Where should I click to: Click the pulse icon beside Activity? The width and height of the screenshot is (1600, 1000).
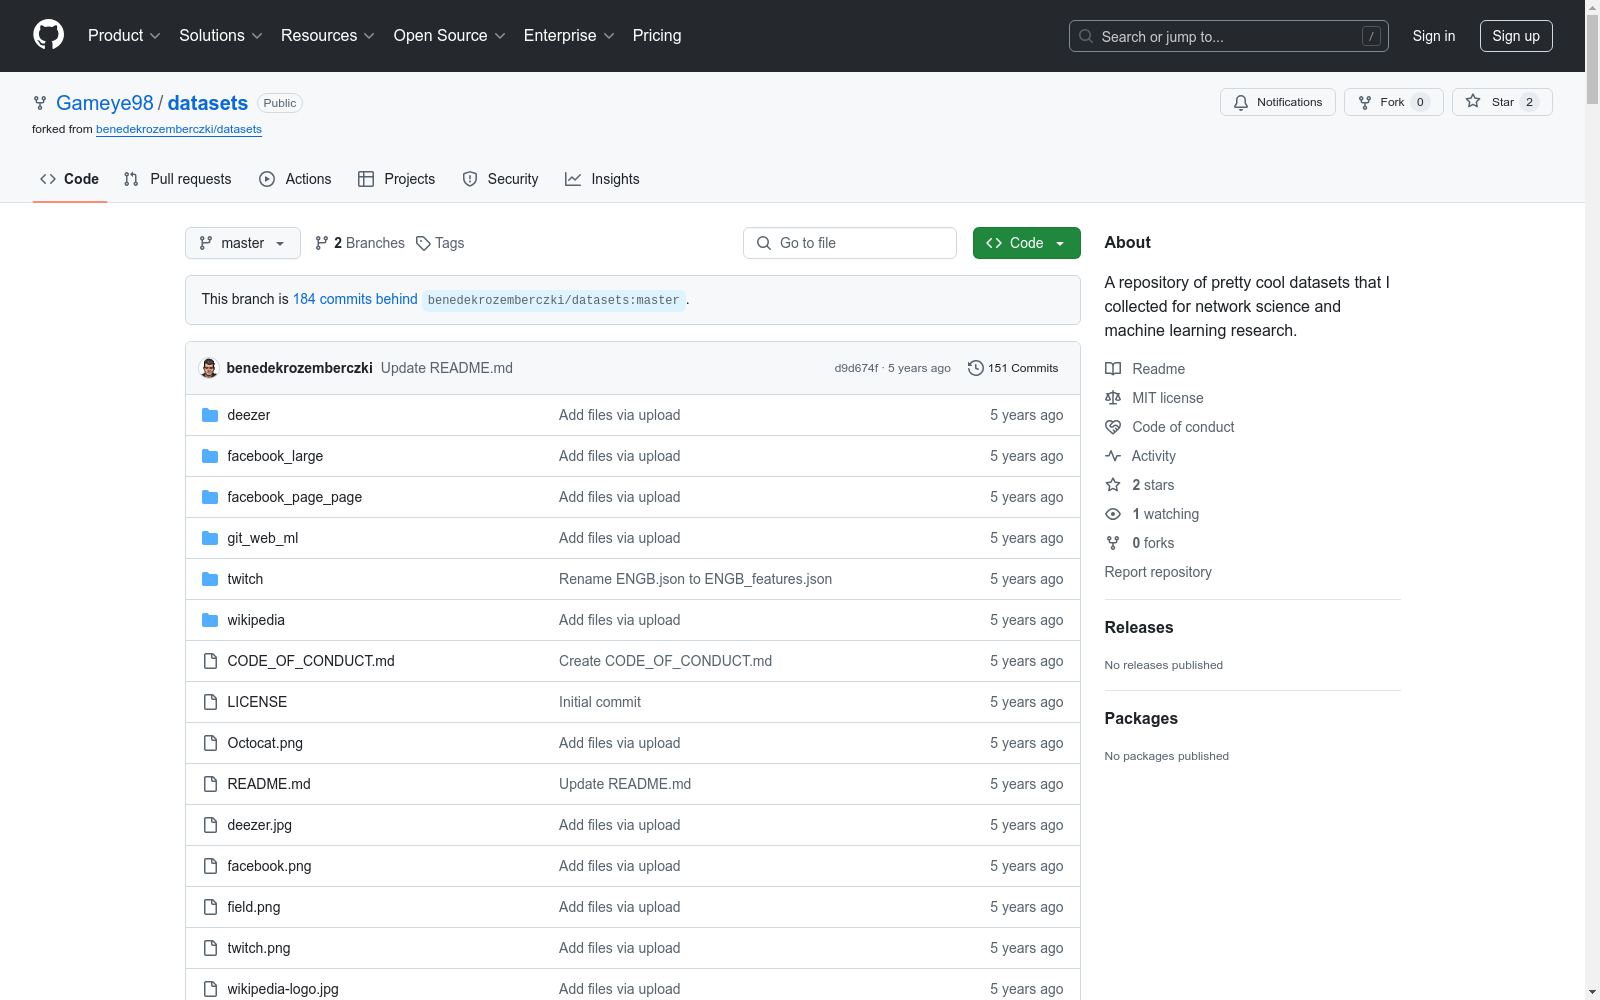tap(1113, 456)
